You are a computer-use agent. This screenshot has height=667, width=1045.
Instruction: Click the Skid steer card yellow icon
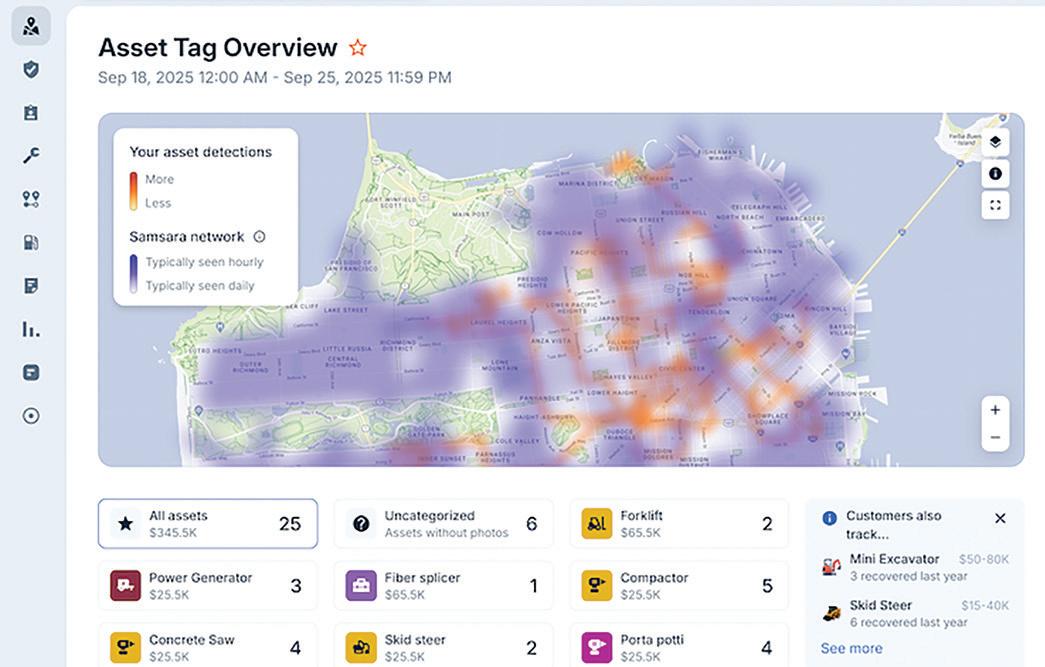pyautogui.click(x=361, y=647)
